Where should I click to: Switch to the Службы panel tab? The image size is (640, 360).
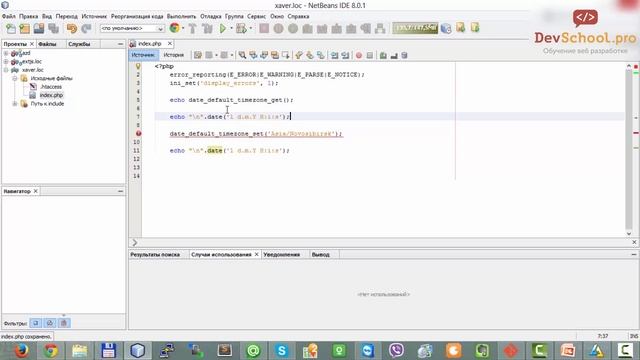click(x=79, y=44)
